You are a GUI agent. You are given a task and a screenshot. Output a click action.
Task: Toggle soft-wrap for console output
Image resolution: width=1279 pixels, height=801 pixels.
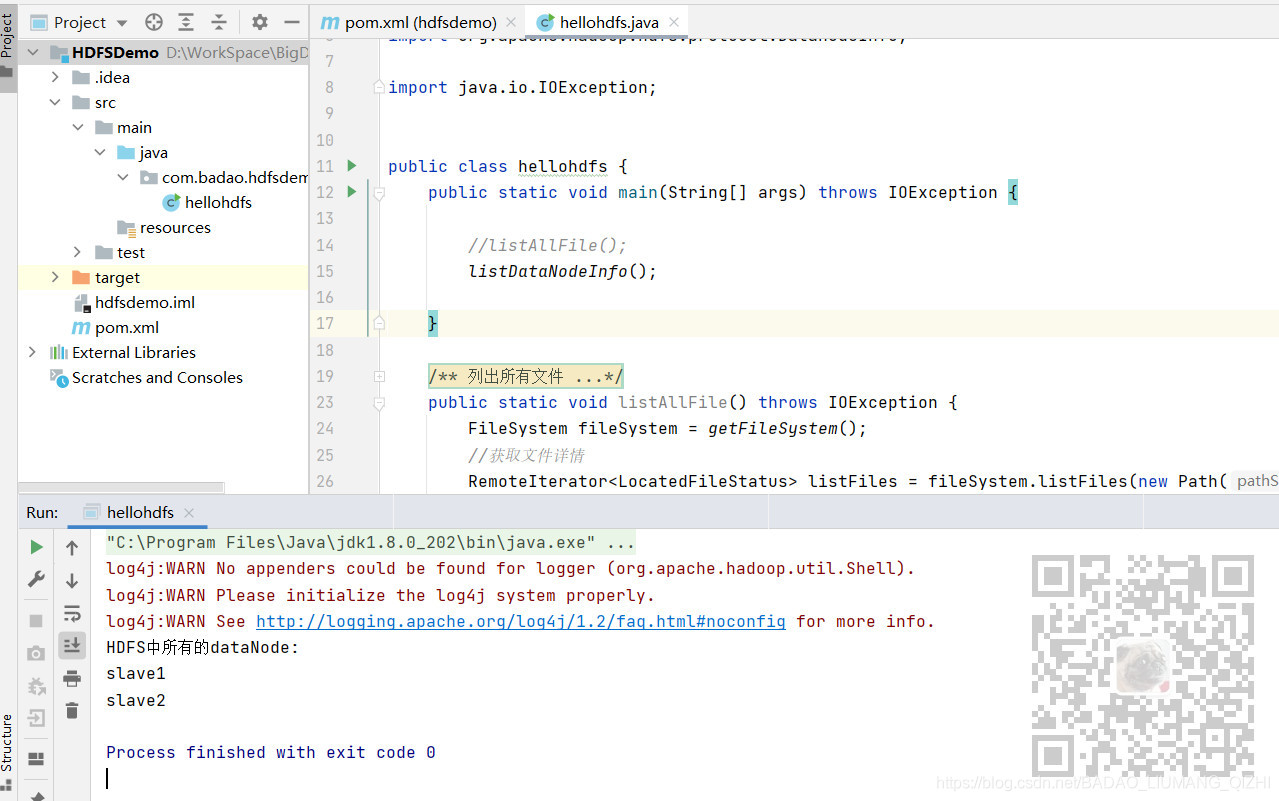(x=70, y=613)
